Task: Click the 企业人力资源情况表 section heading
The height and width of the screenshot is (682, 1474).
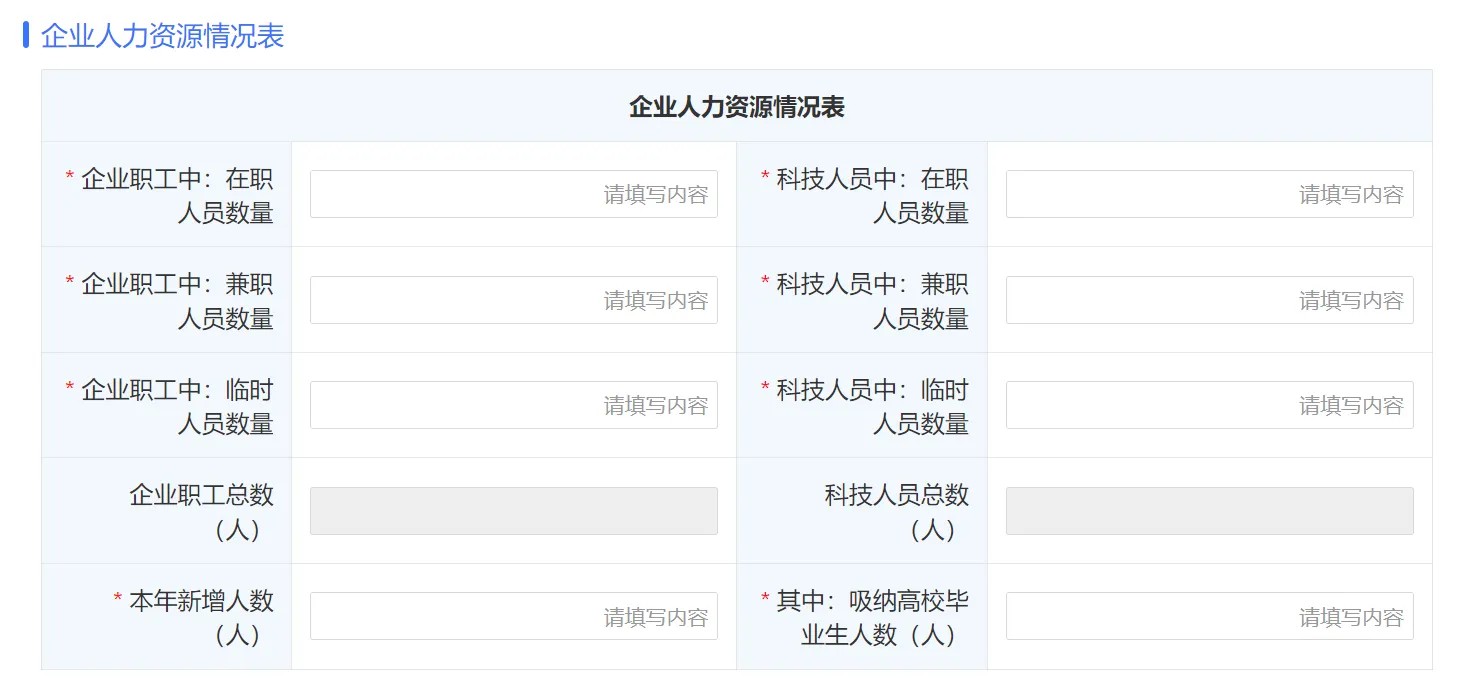Action: click(162, 36)
